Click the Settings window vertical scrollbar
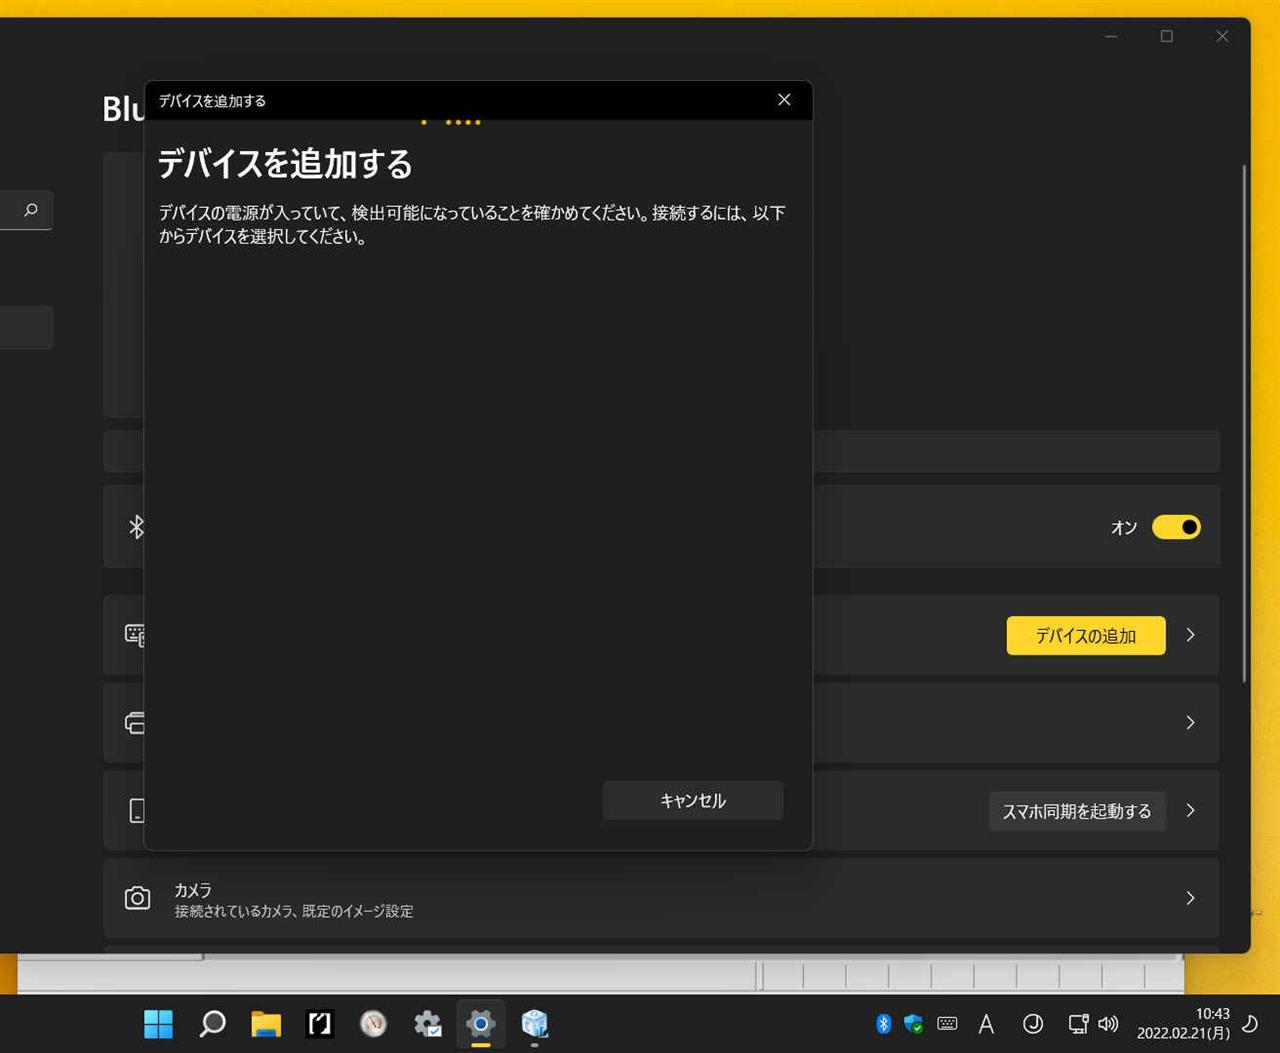The width and height of the screenshot is (1280, 1053). click(1244, 424)
